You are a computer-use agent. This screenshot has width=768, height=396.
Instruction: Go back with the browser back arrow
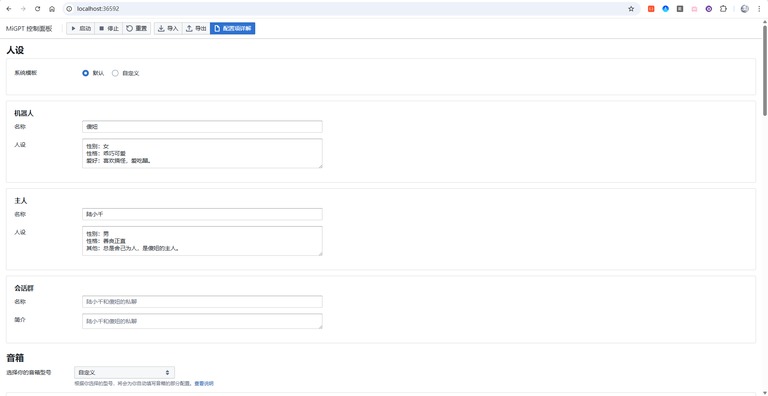pyautogui.click(x=9, y=9)
